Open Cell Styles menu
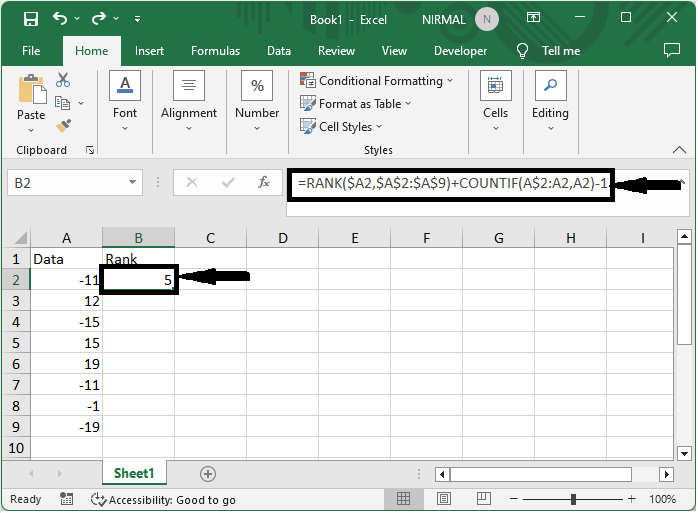 coord(341,127)
